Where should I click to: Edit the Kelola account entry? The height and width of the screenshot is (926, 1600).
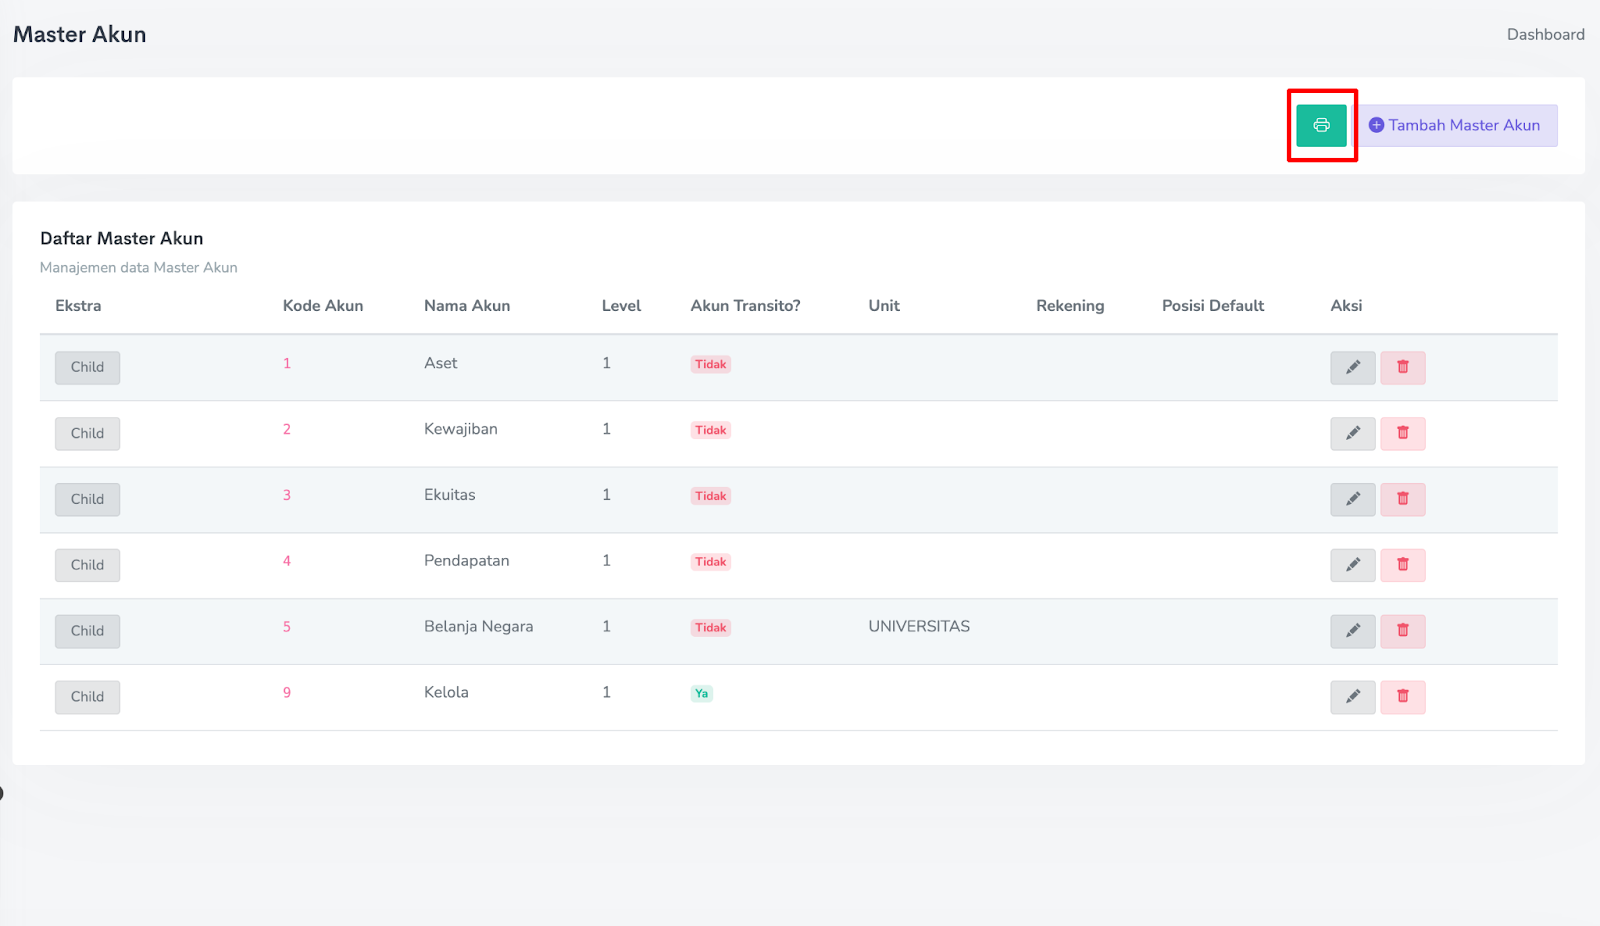(x=1352, y=697)
